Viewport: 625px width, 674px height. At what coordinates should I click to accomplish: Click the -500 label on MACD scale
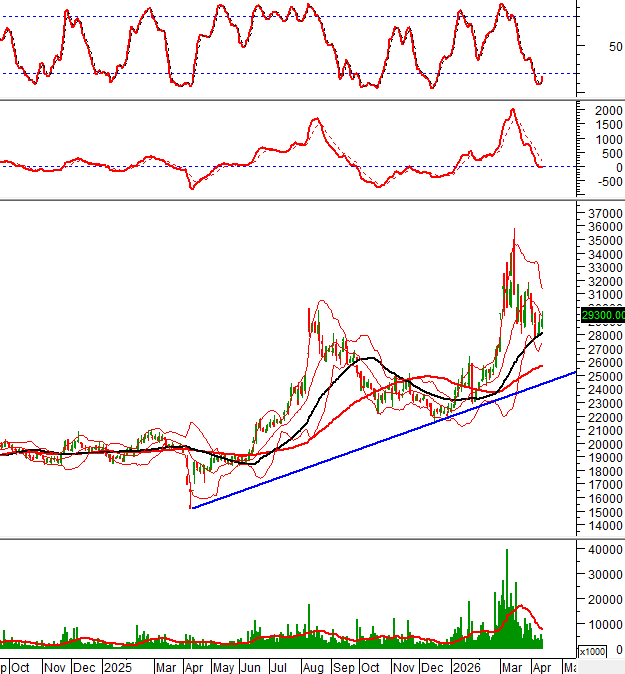[x=601, y=182]
